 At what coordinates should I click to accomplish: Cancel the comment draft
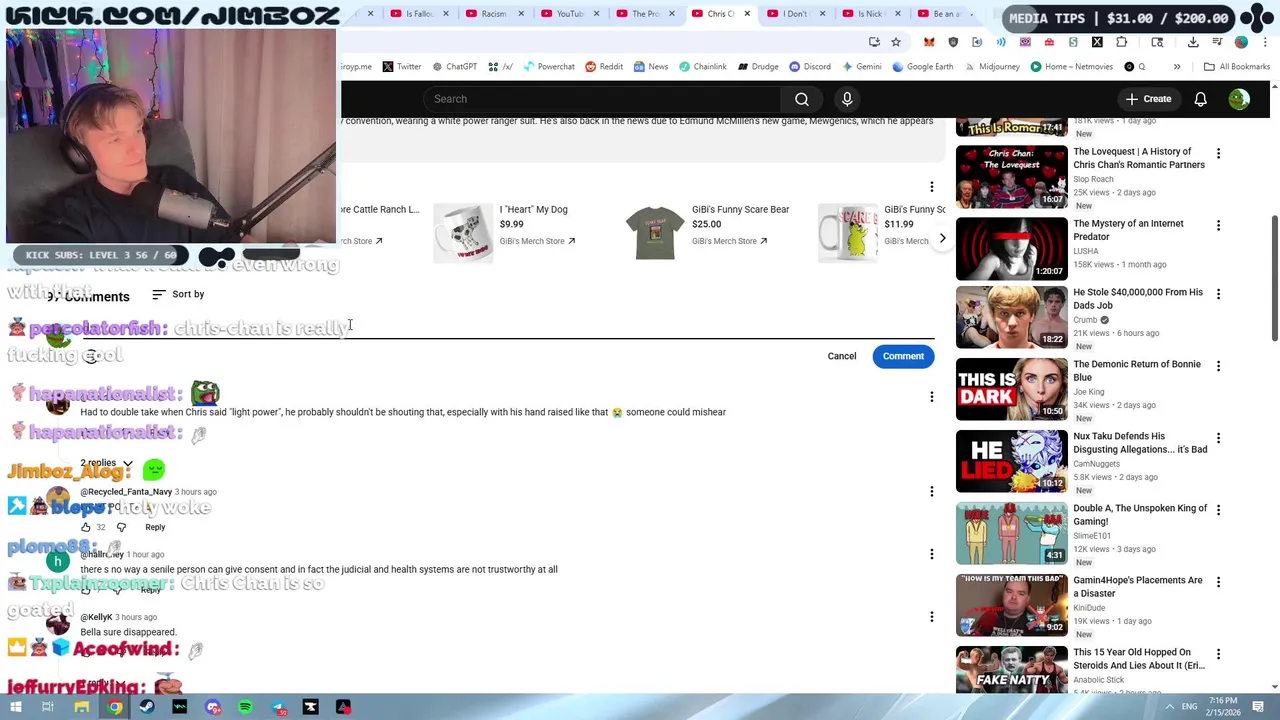(x=842, y=356)
